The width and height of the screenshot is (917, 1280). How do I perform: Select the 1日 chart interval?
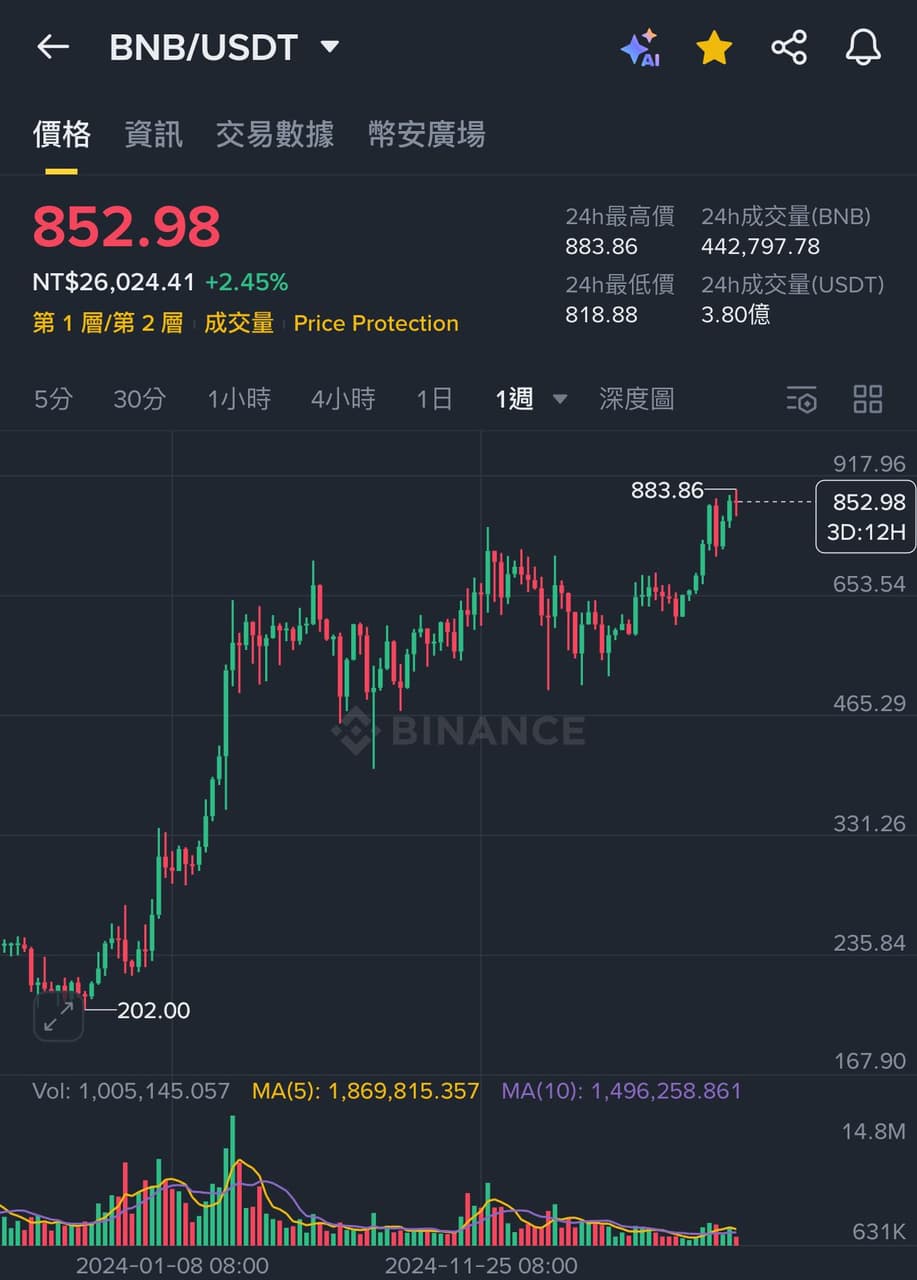(x=435, y=399)
